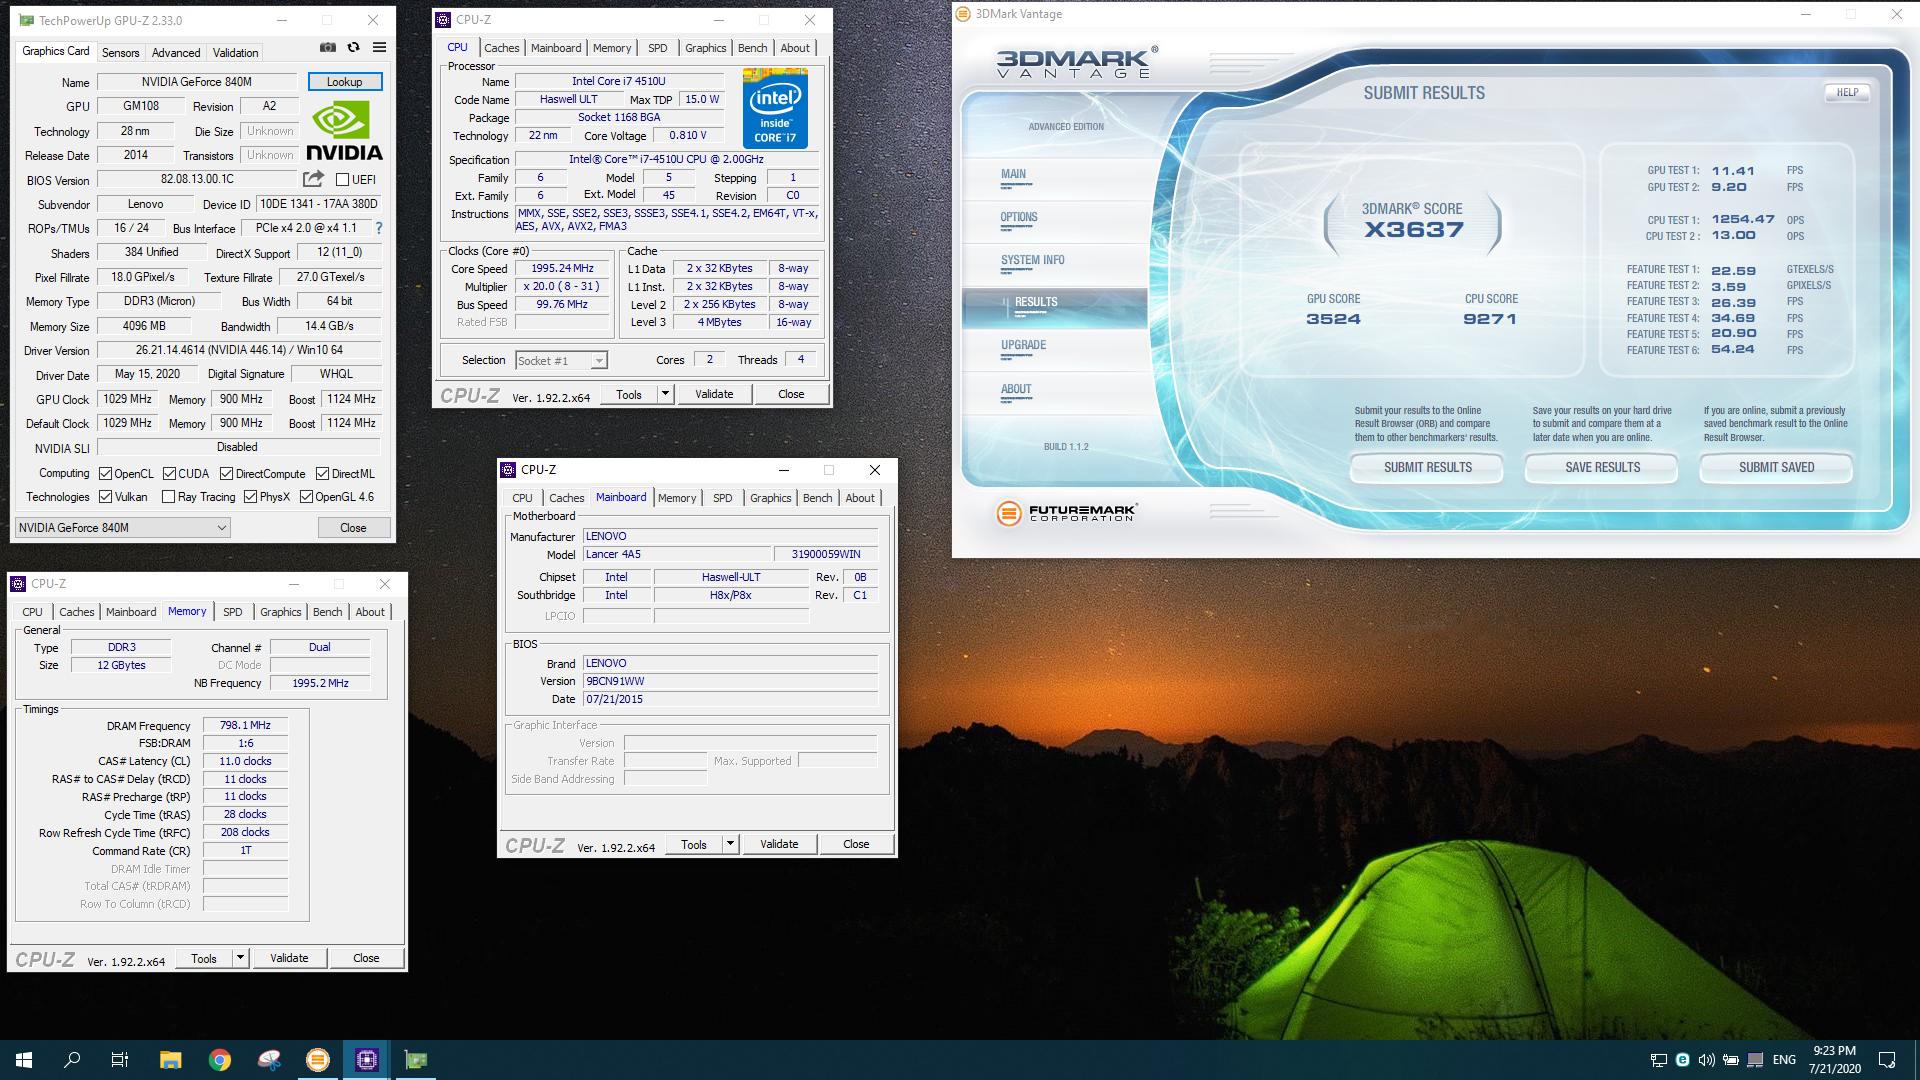1920x1080 pixels.
Task: Open Tools dropdown arrow in CPU-Z Memory window
Action: [240, 958]
